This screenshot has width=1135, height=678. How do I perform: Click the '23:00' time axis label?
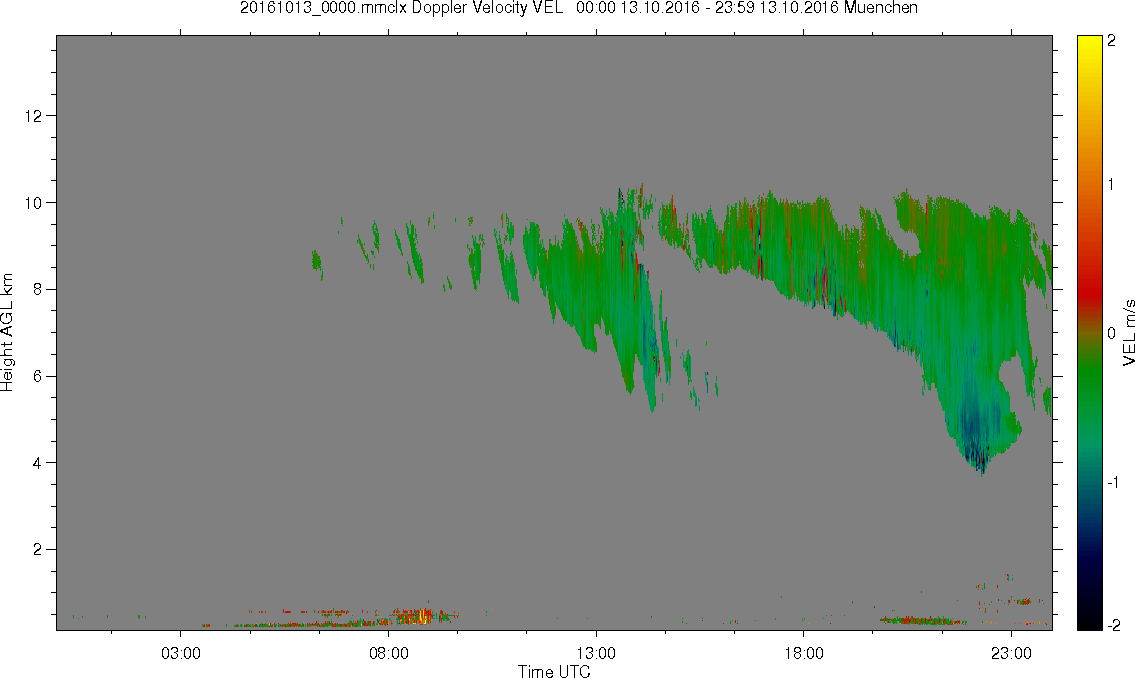pyautogui.click(x=1012, y=653)
